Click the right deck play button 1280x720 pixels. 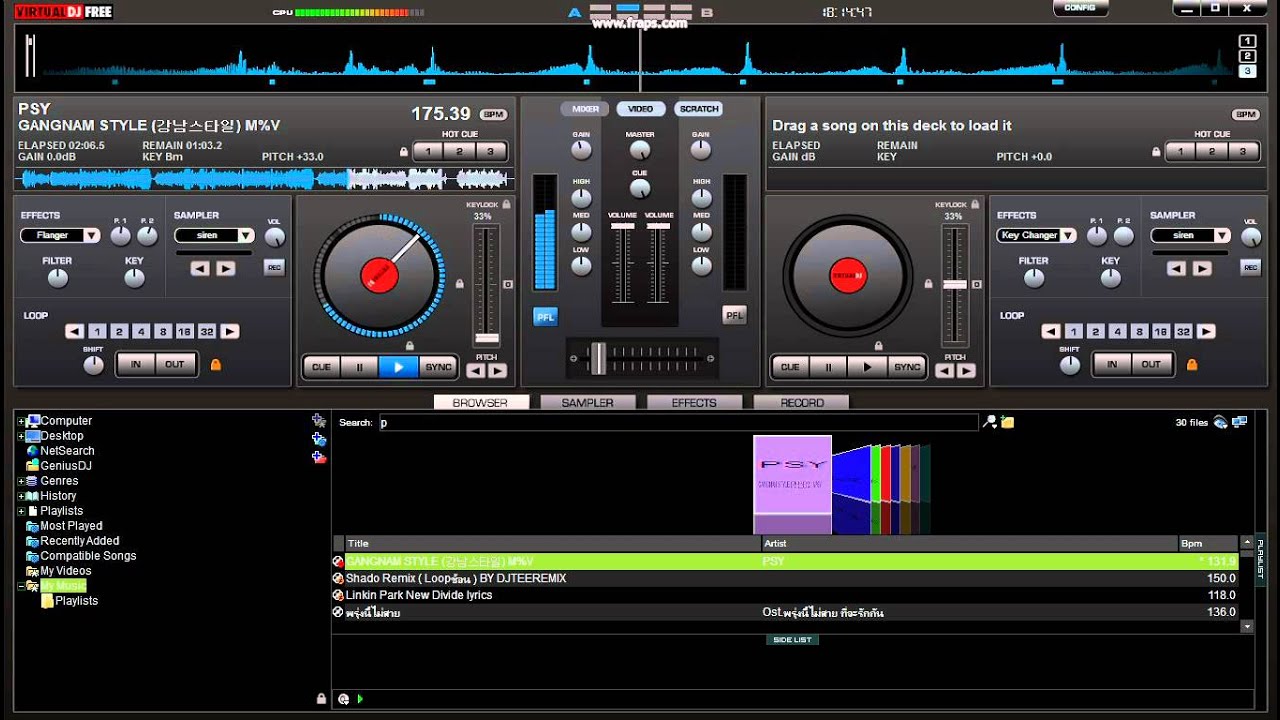[867, 367]
